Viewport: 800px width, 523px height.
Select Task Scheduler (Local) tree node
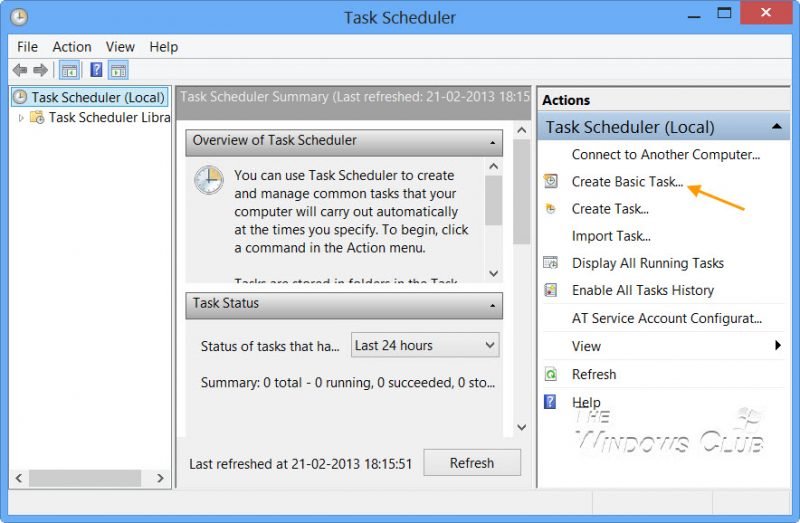[90, 97]
